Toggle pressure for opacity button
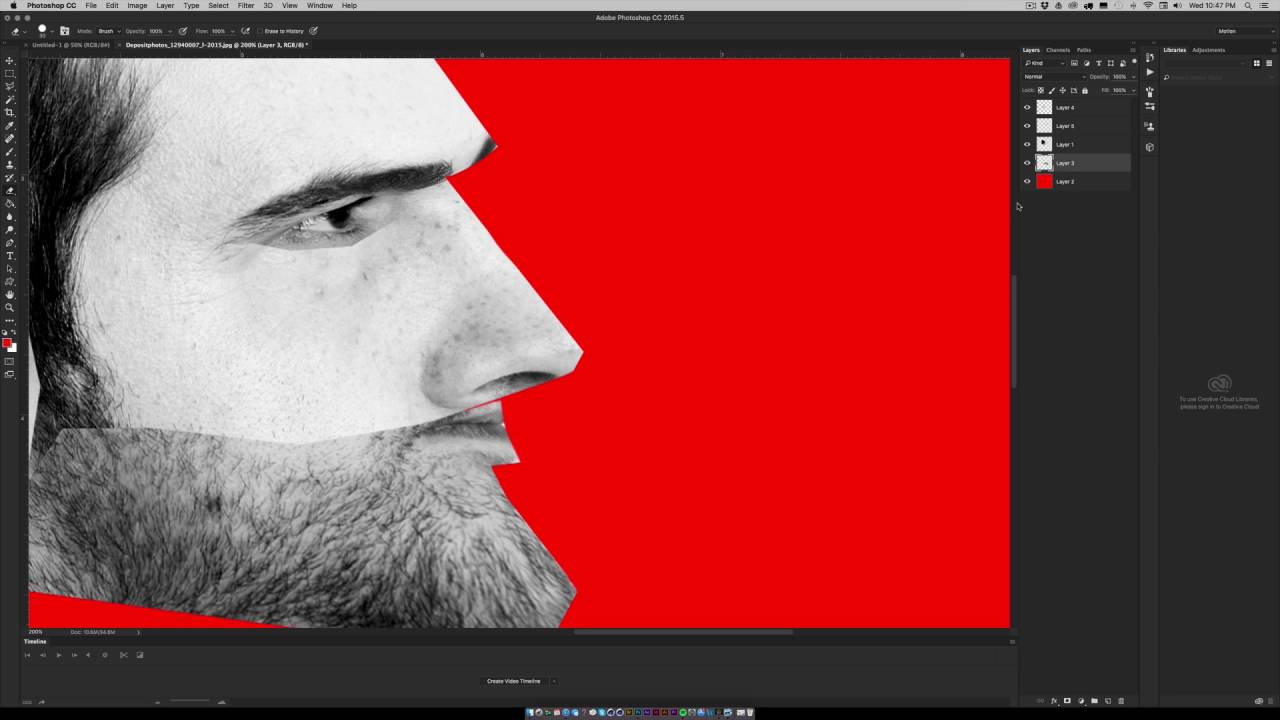Image resolution: width=1280 pixels, height=720 pixels. [183, 31]
